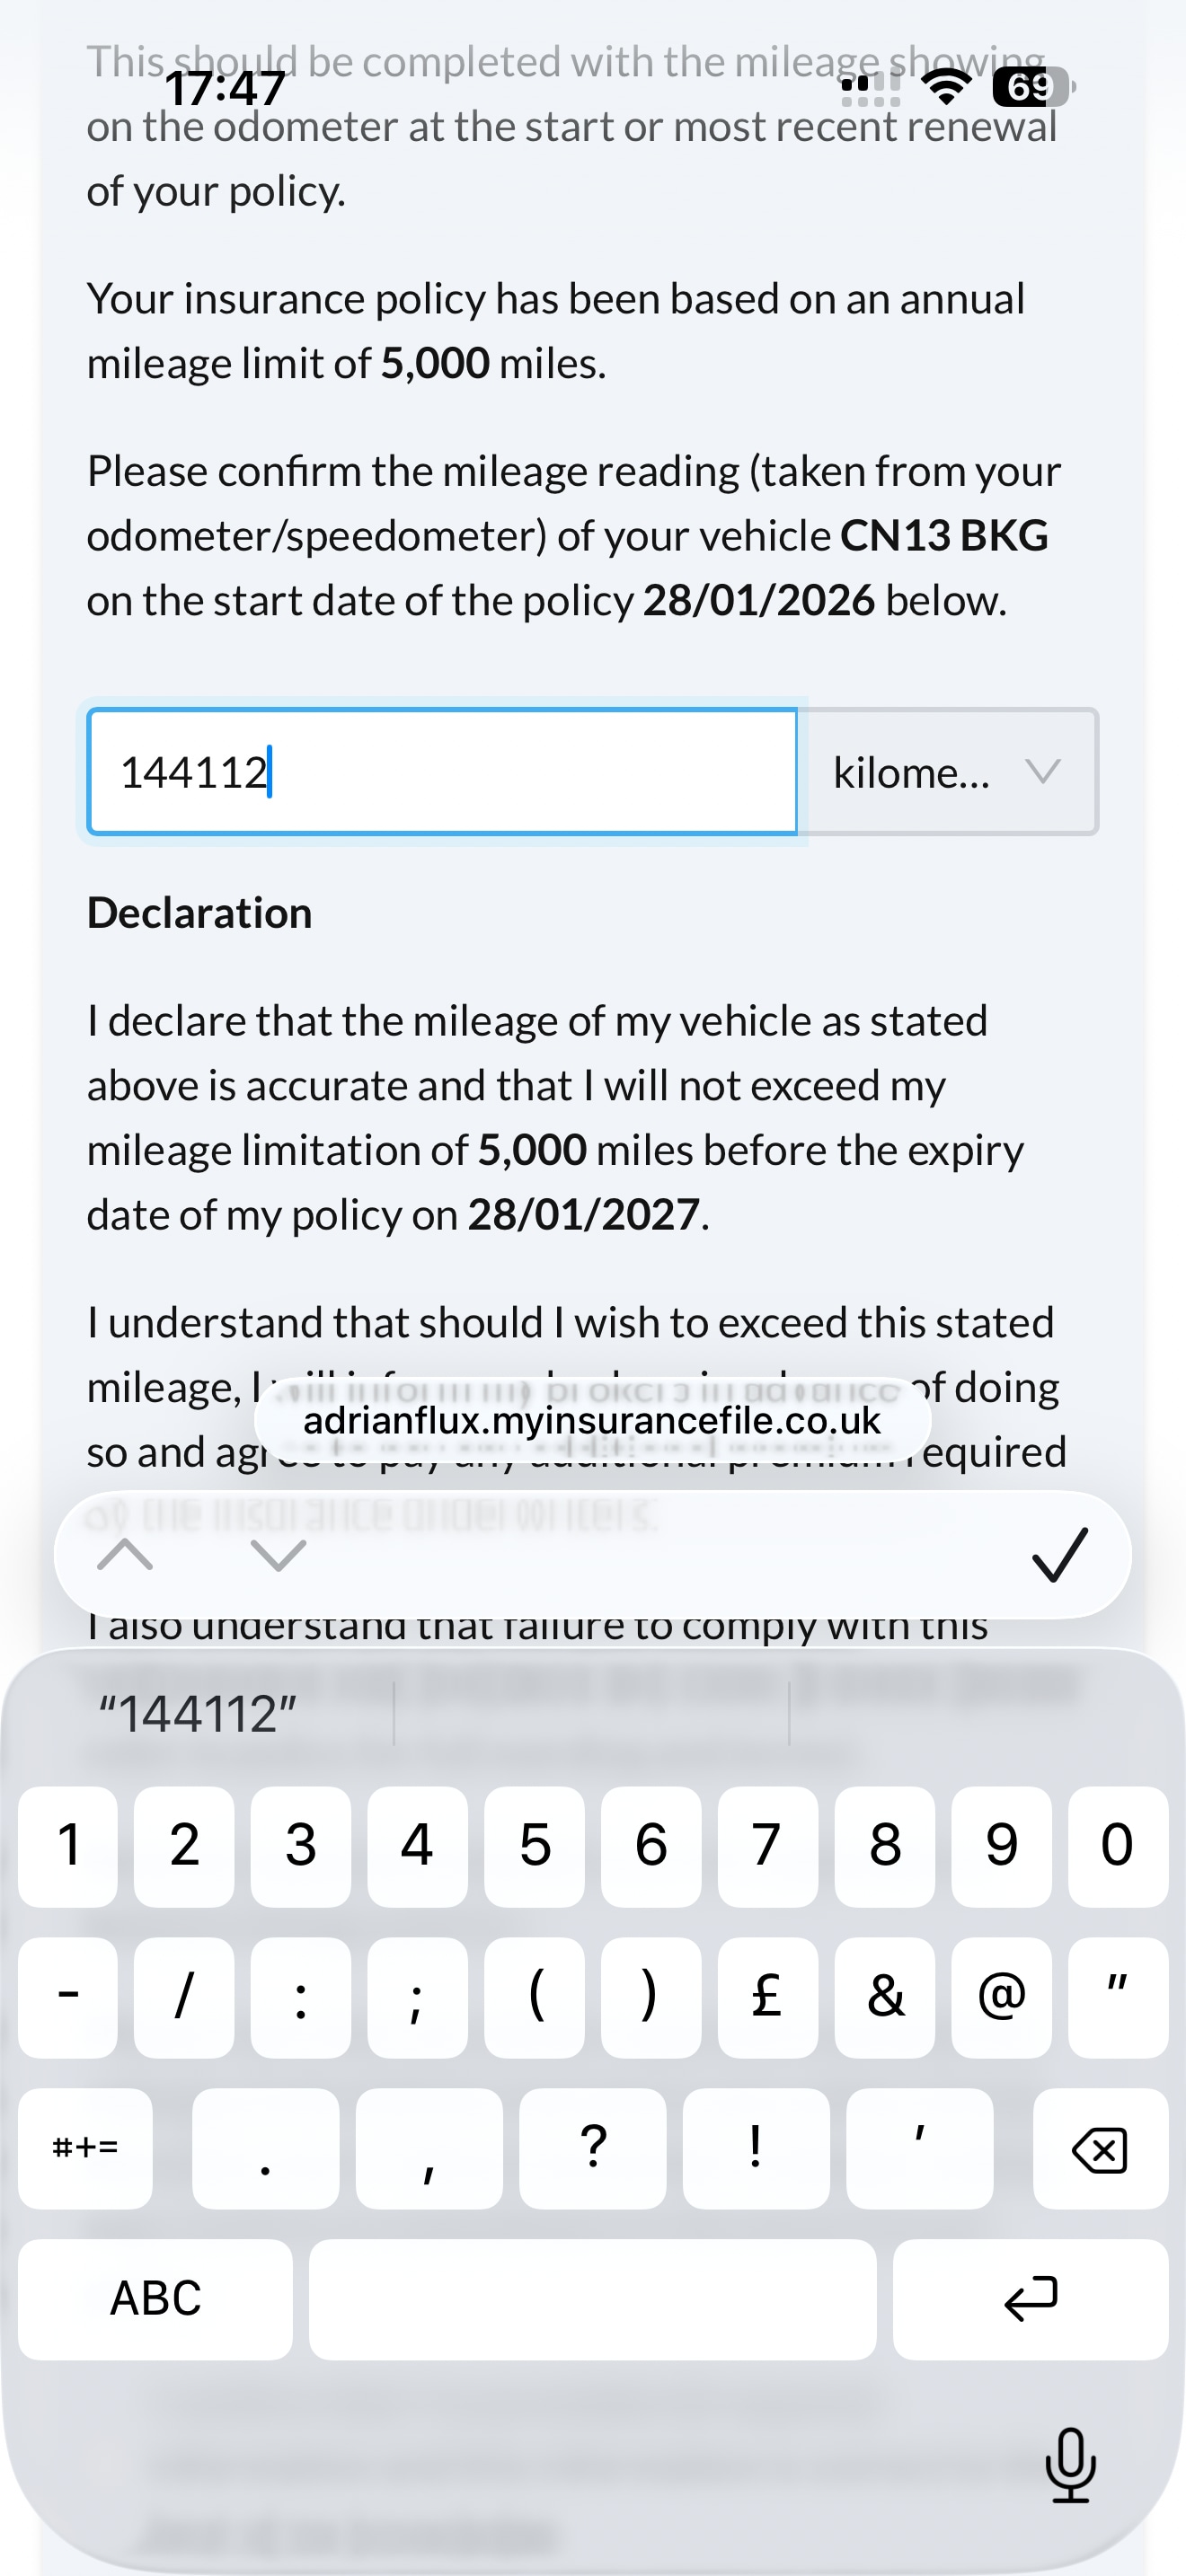
Task: Tap the question mark key
Action: (x=593, y=2147)
